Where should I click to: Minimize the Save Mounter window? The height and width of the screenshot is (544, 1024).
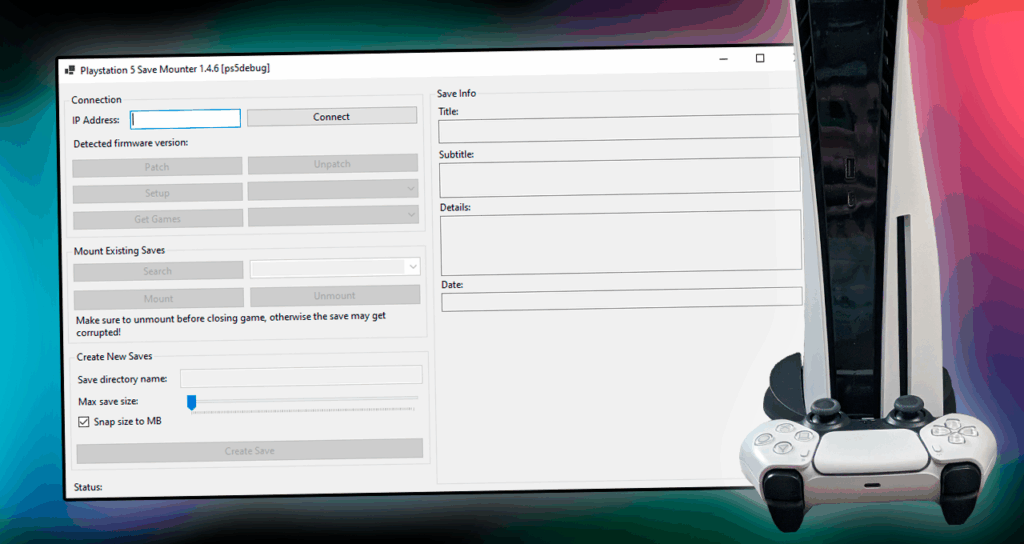pos(723,59)
